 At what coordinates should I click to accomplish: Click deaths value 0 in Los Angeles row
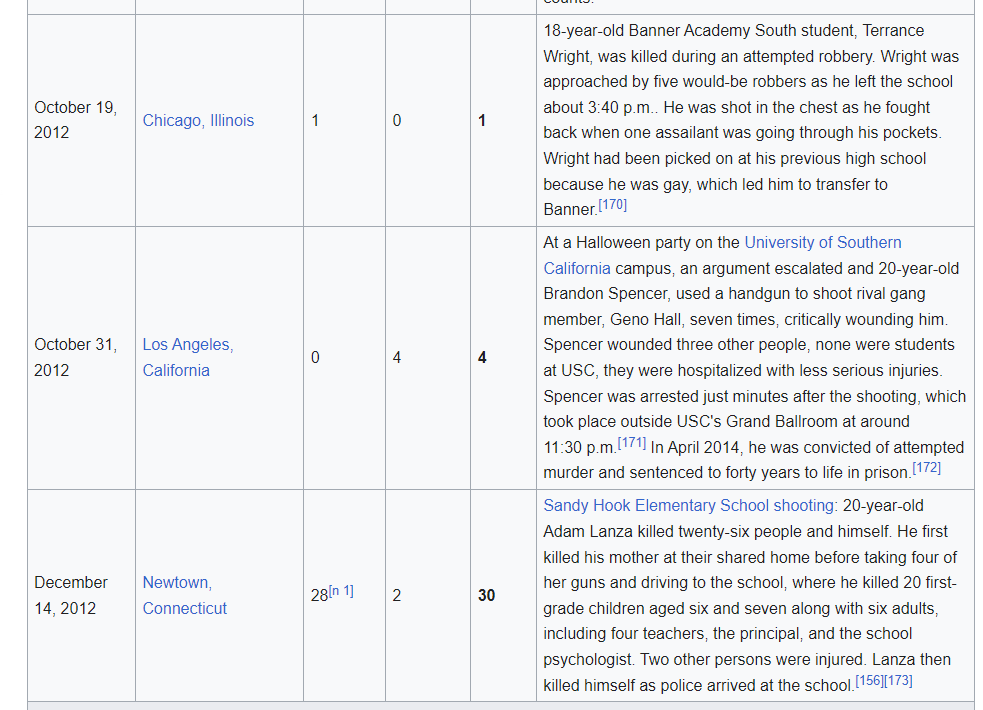coord(315,358)
